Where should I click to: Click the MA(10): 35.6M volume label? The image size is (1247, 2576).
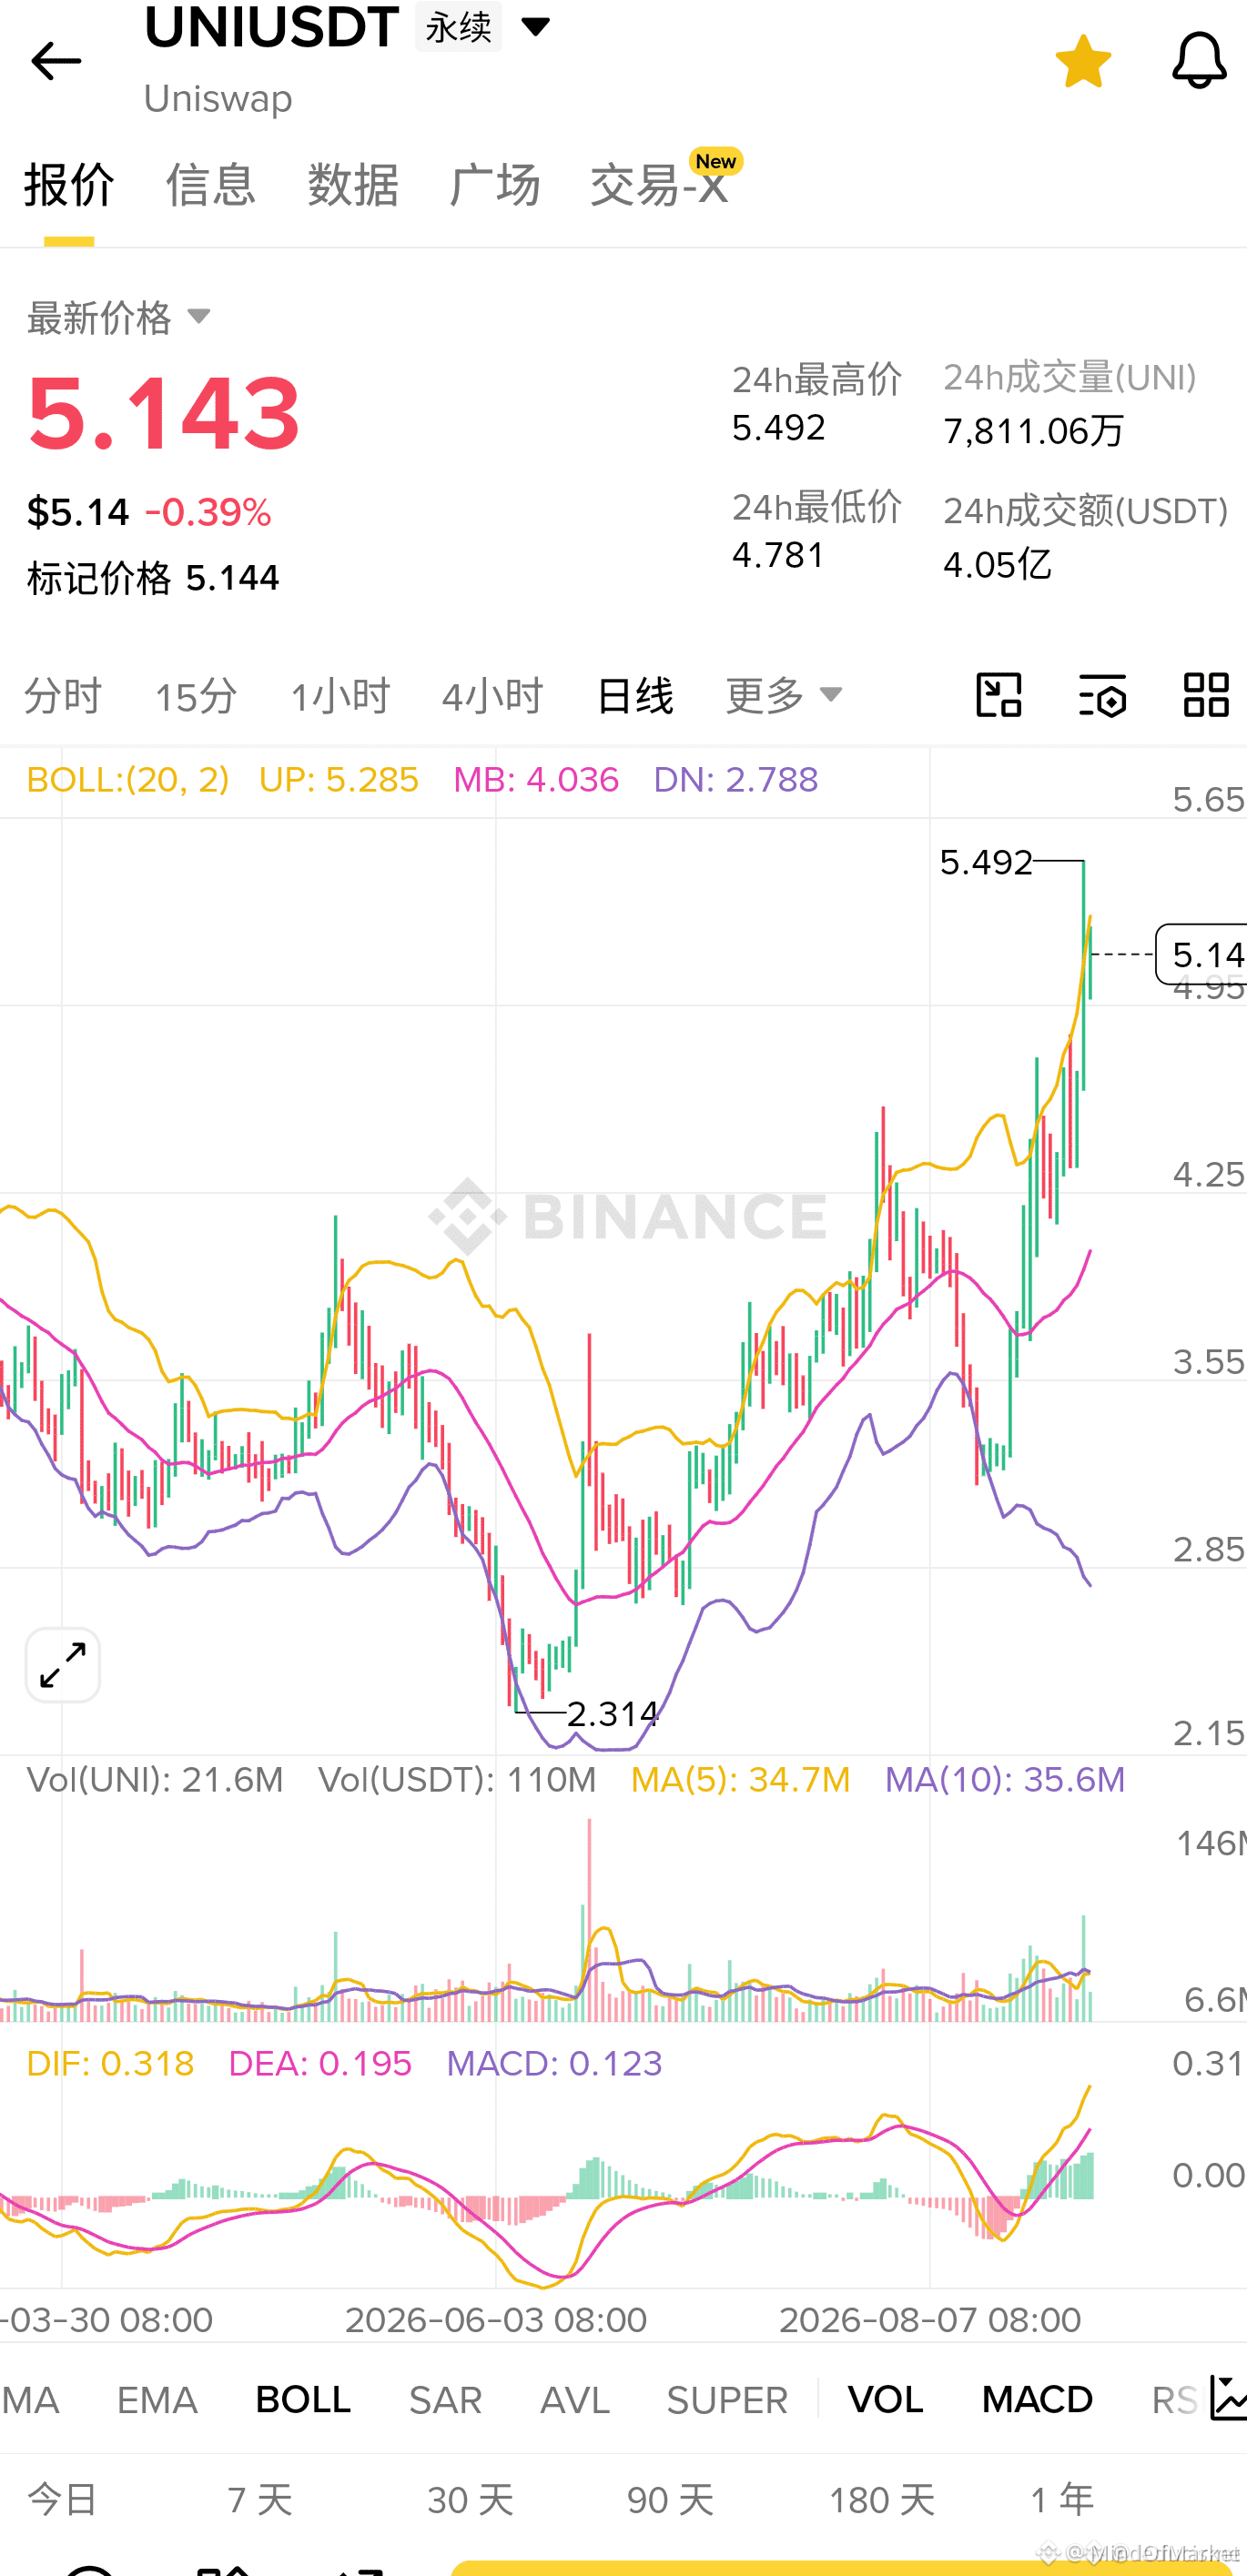(x=1005, y=1780)
